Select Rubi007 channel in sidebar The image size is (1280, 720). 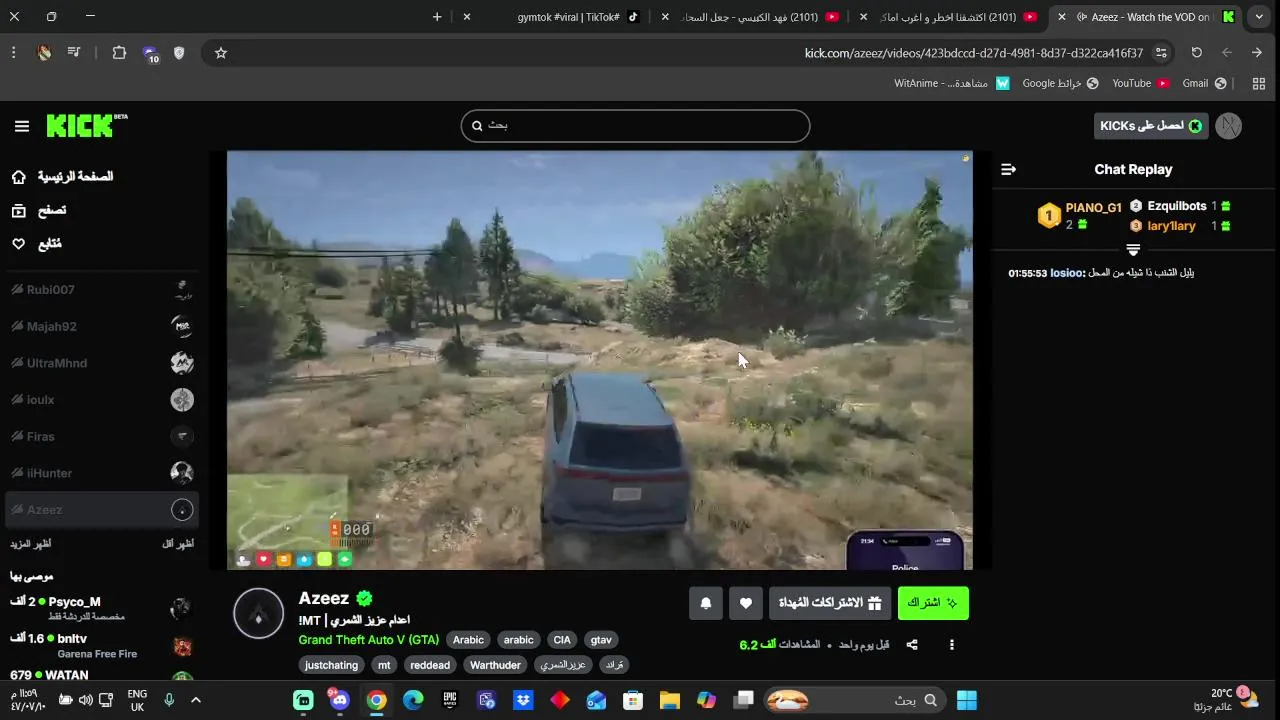[x=102, y=290]
